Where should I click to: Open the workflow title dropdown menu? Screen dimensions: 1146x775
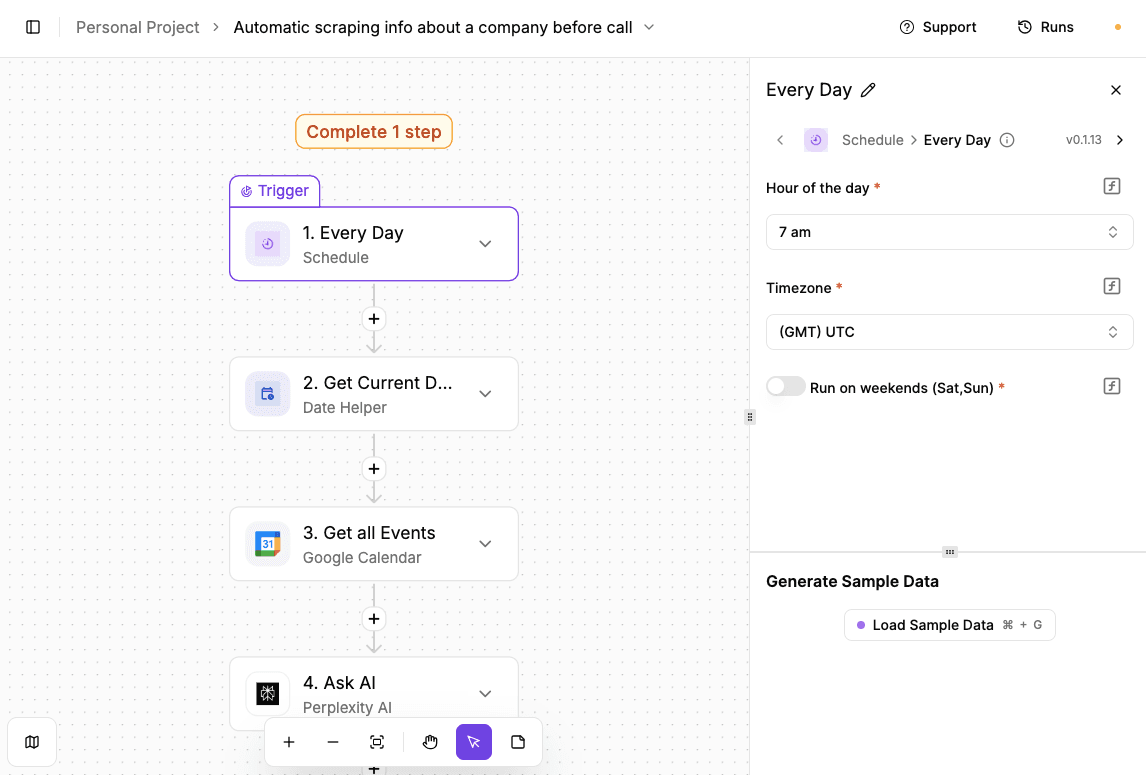point(650,27)
